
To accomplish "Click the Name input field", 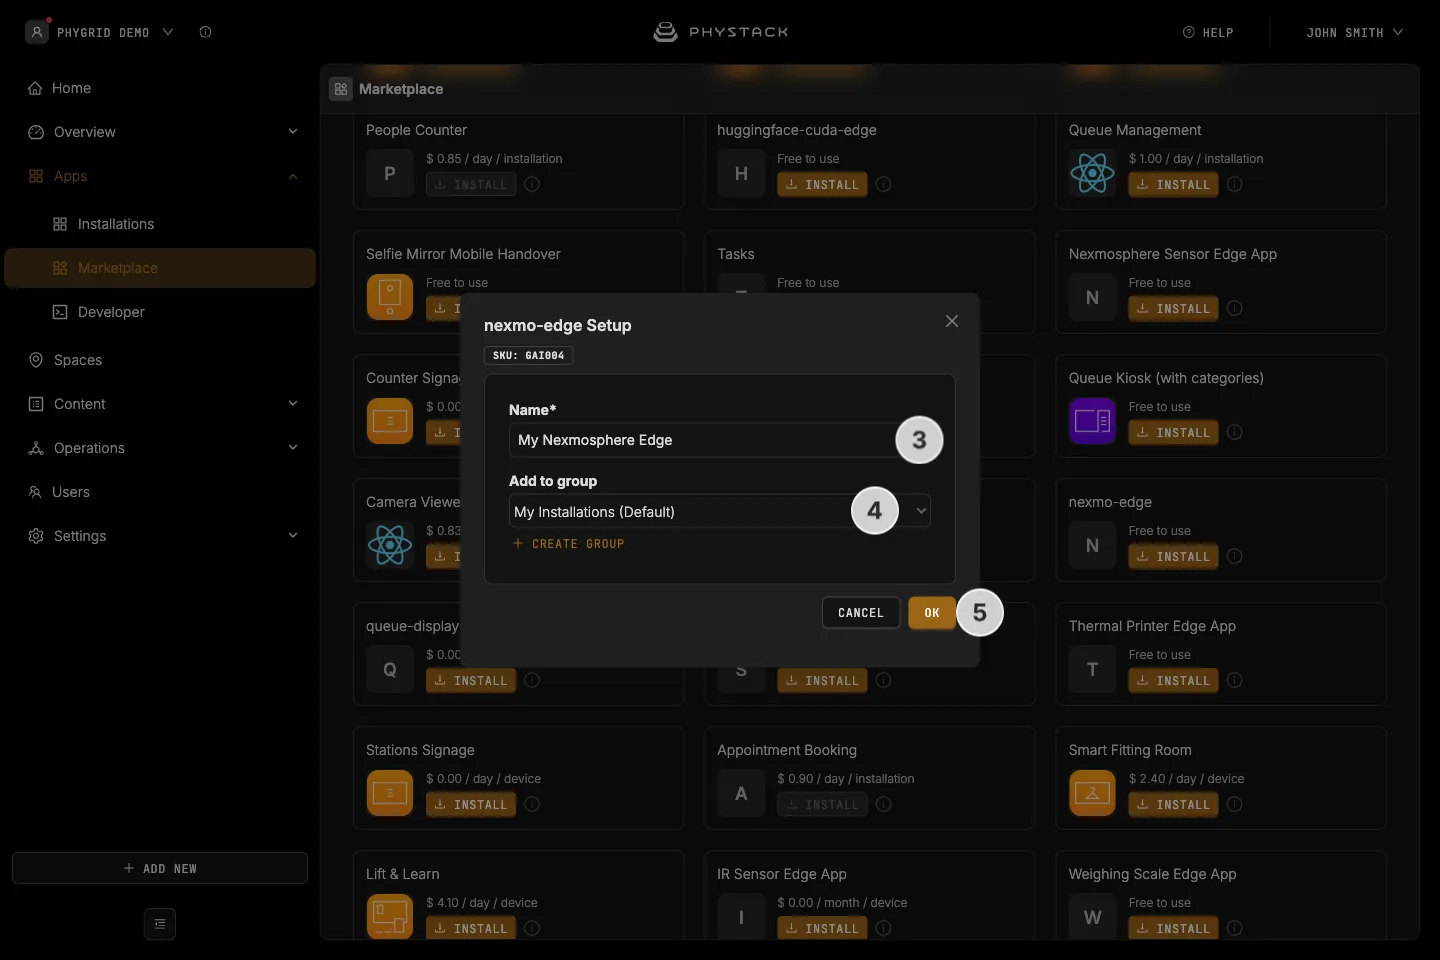I will (x=720, y=440).
